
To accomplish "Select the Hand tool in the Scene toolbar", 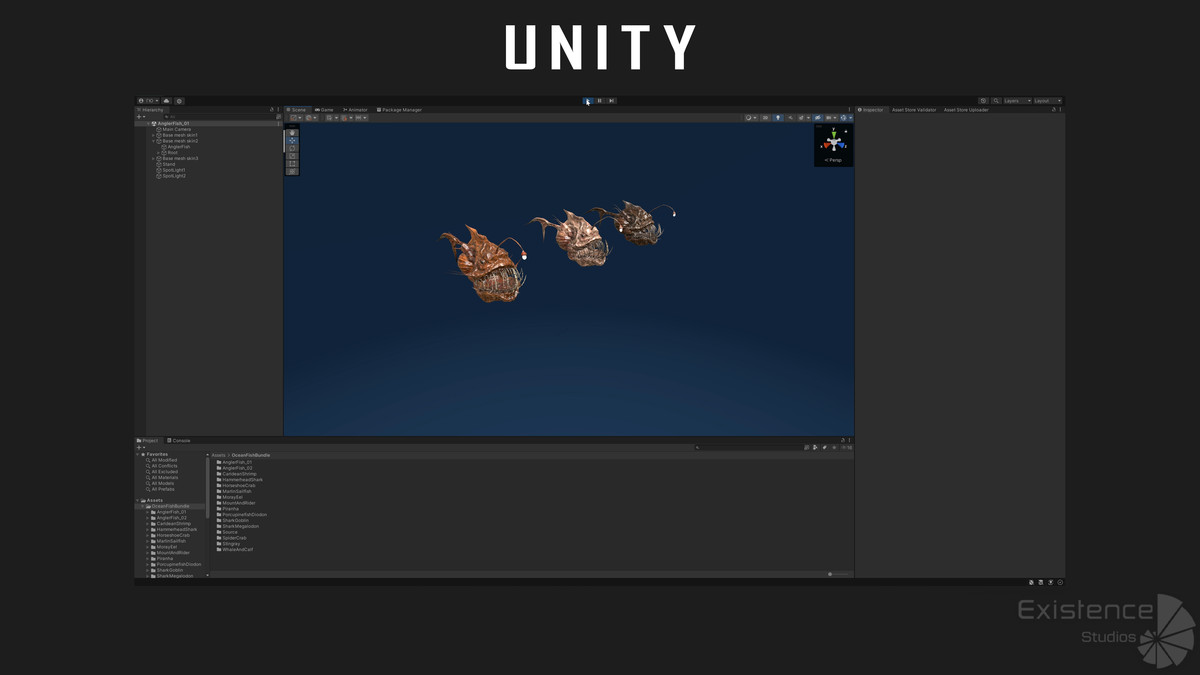I will pyautogui.click(x=292, y=133).
